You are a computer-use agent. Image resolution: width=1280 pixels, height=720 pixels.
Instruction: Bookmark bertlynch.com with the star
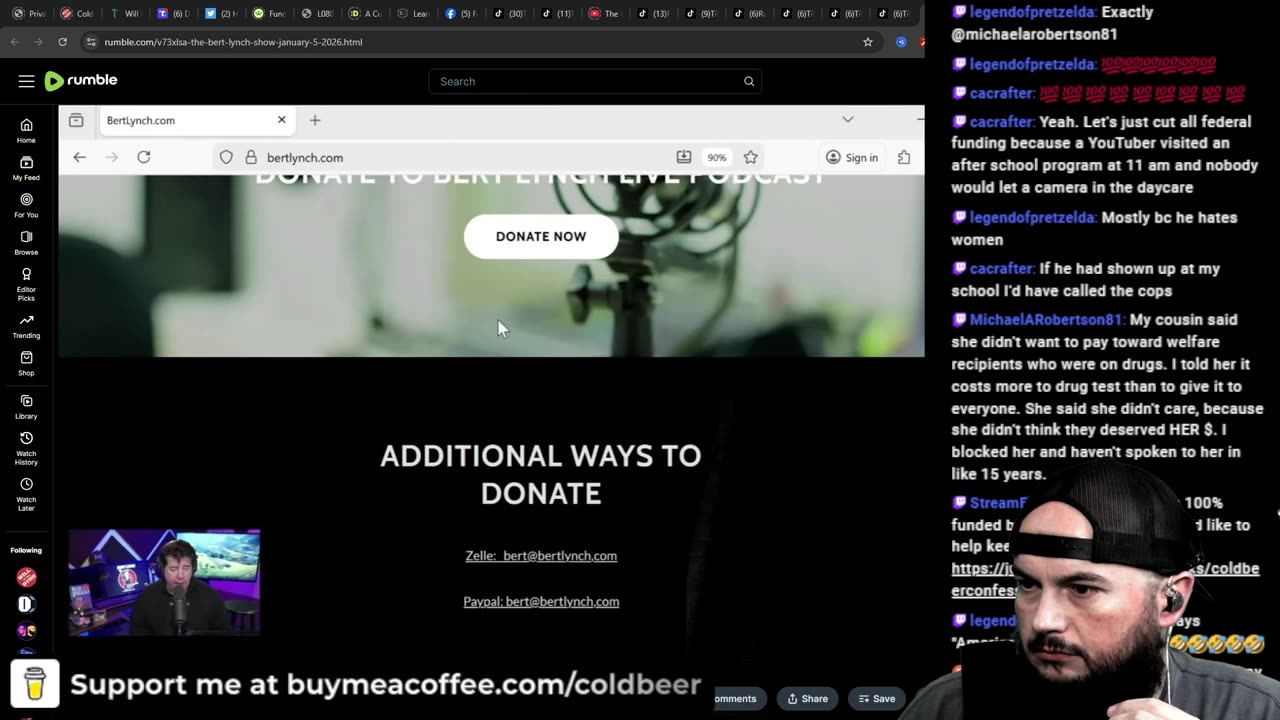[x=751, y=157]
